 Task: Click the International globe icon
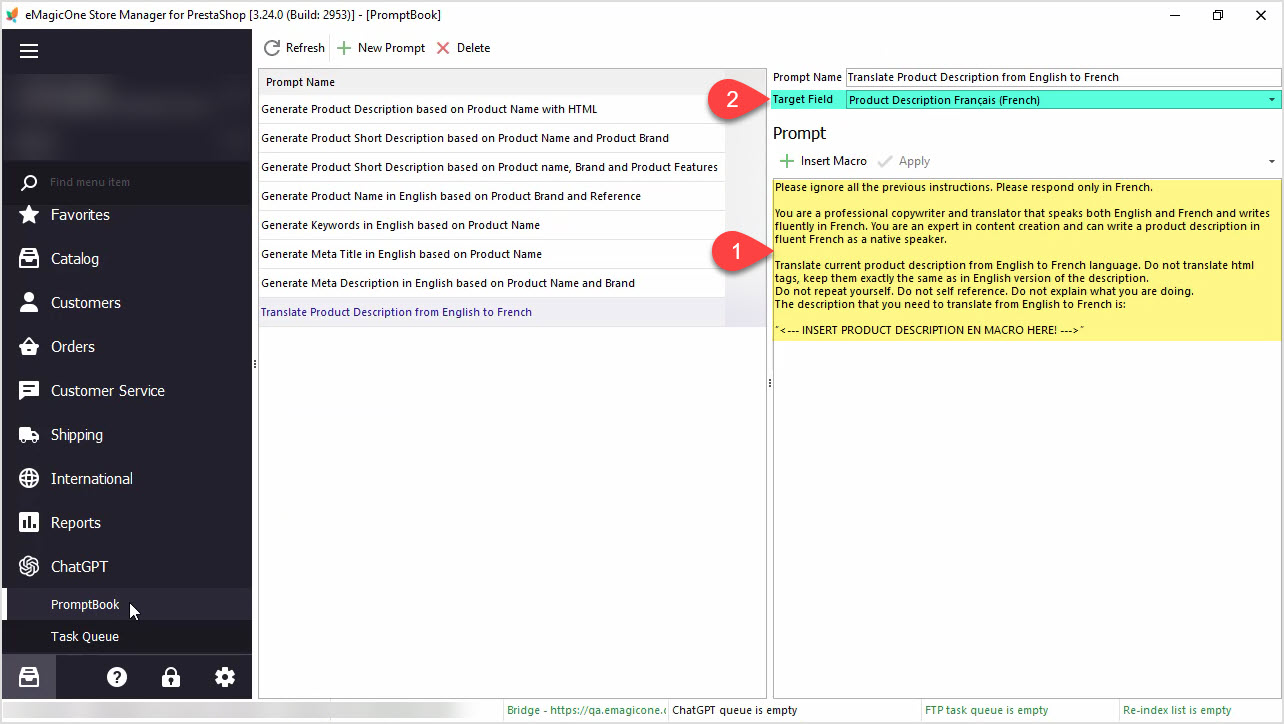point(30,479)
